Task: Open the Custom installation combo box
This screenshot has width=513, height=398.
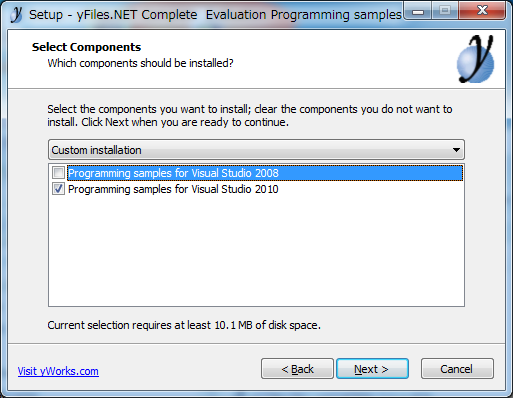Action: pos(256,150)
